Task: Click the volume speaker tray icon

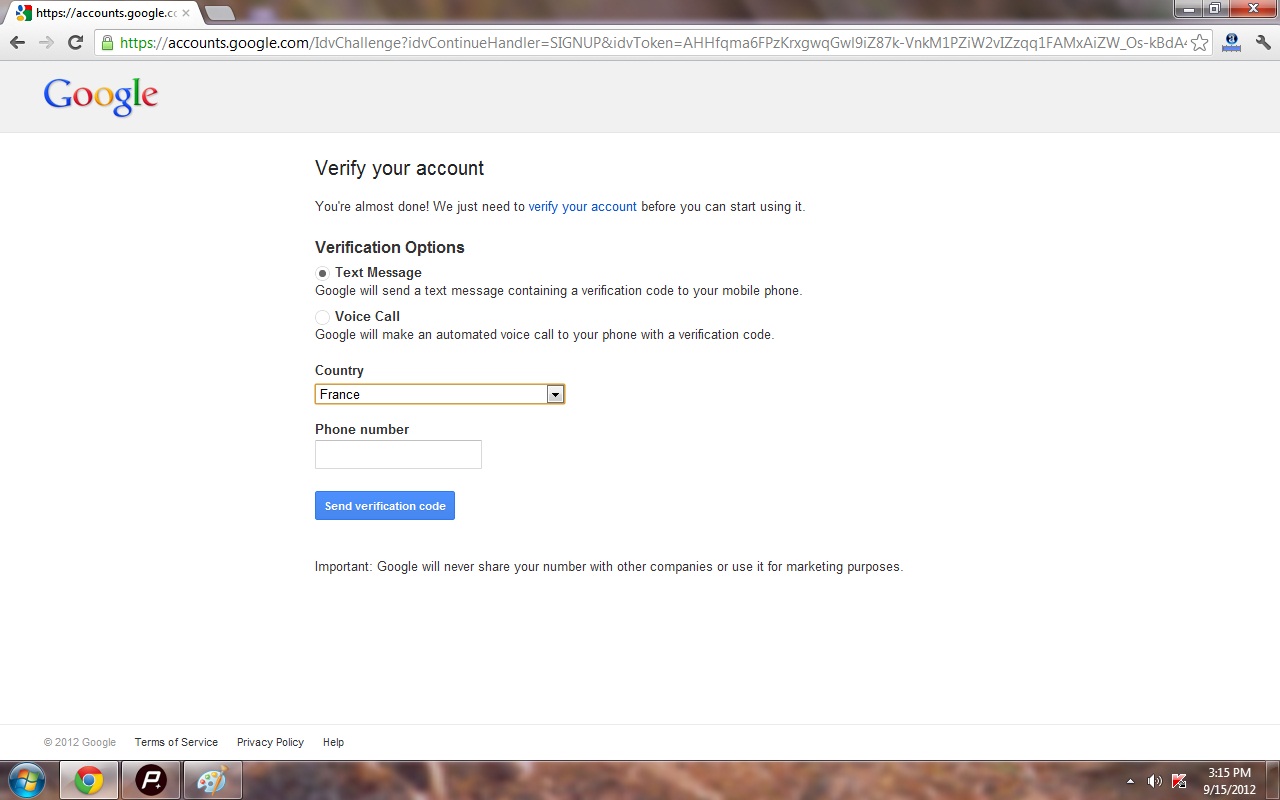Action: click(x=1155, y=781)
